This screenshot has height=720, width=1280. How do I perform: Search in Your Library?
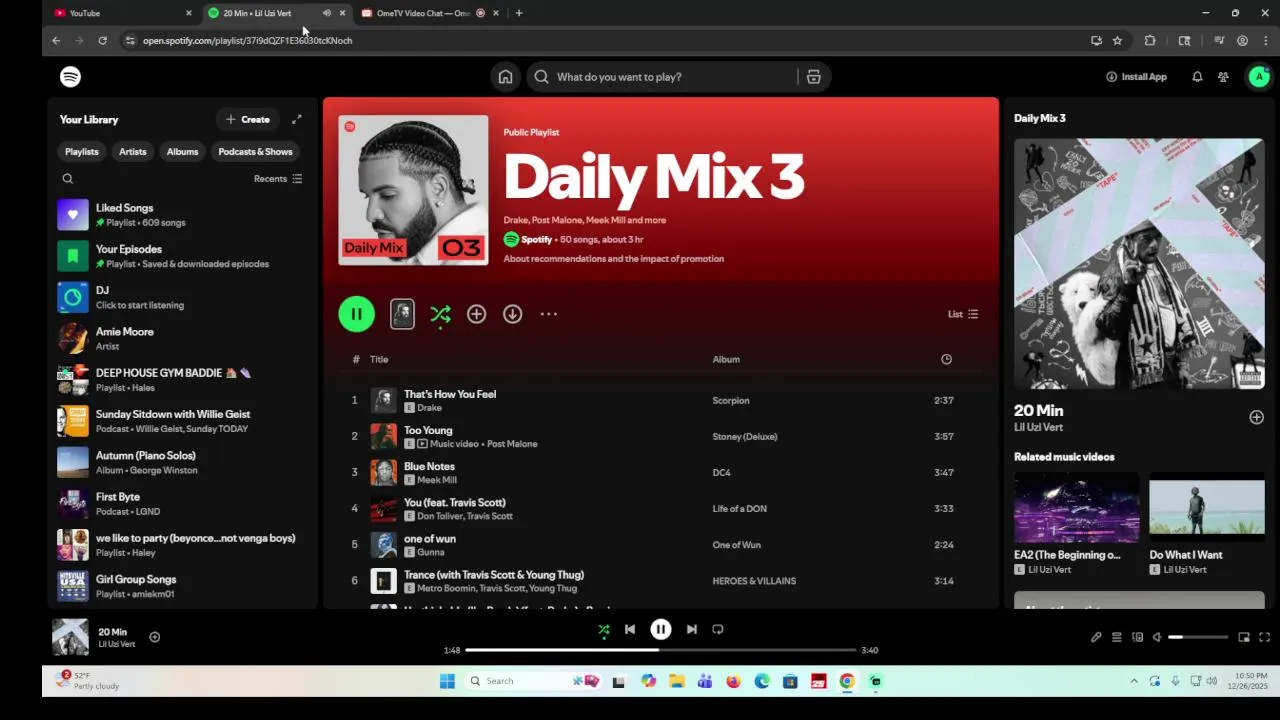[x=68, y=179]
